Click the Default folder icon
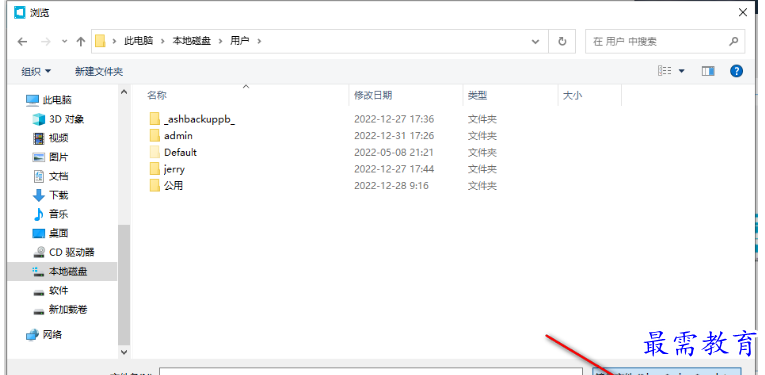The width and height of the screenshot is (765, 375). point(155,152)
